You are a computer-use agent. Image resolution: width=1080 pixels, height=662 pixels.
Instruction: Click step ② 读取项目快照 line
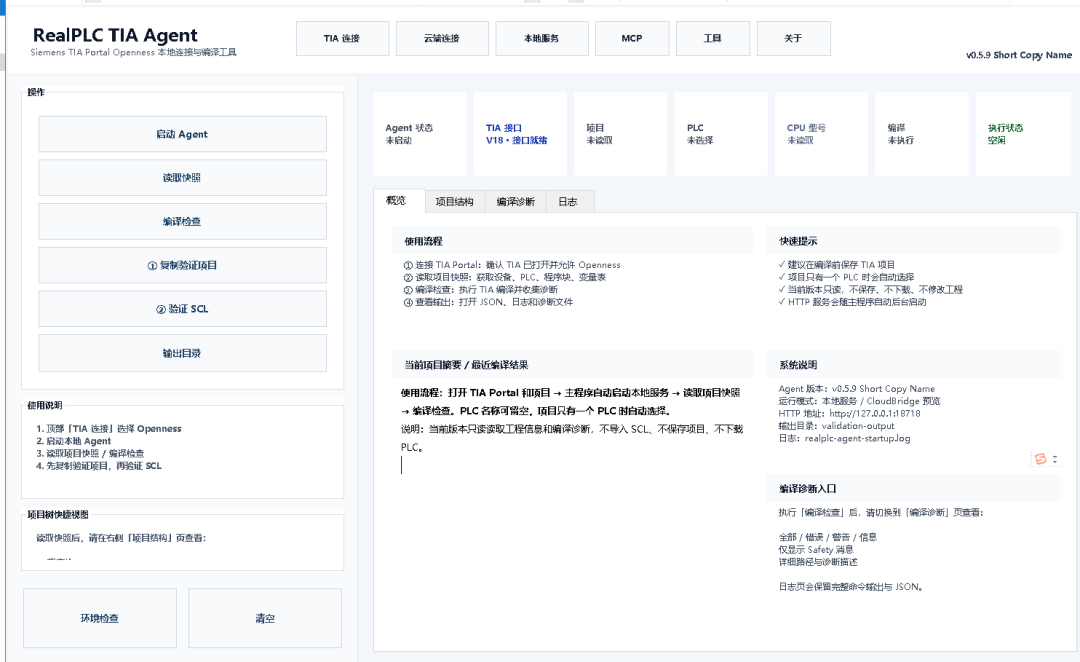click(505, 278)
